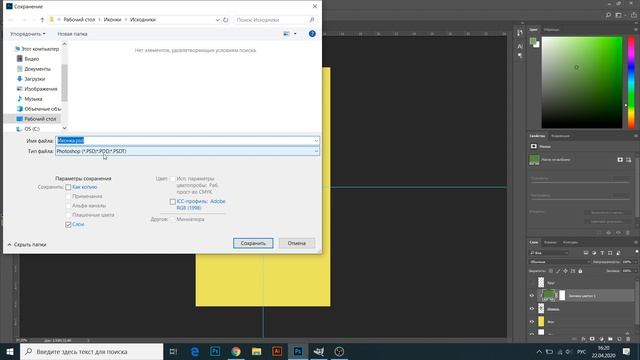Click the delete layer trash icon

628,339
